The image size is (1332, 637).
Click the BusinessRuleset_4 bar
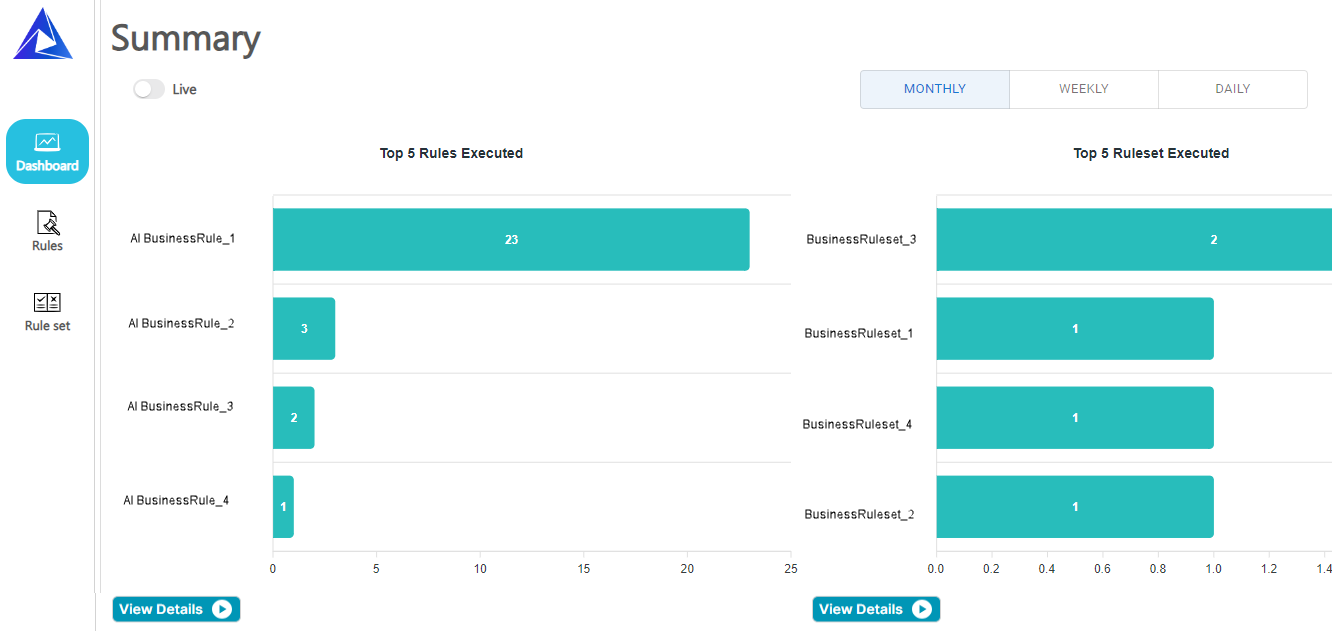1075,418
